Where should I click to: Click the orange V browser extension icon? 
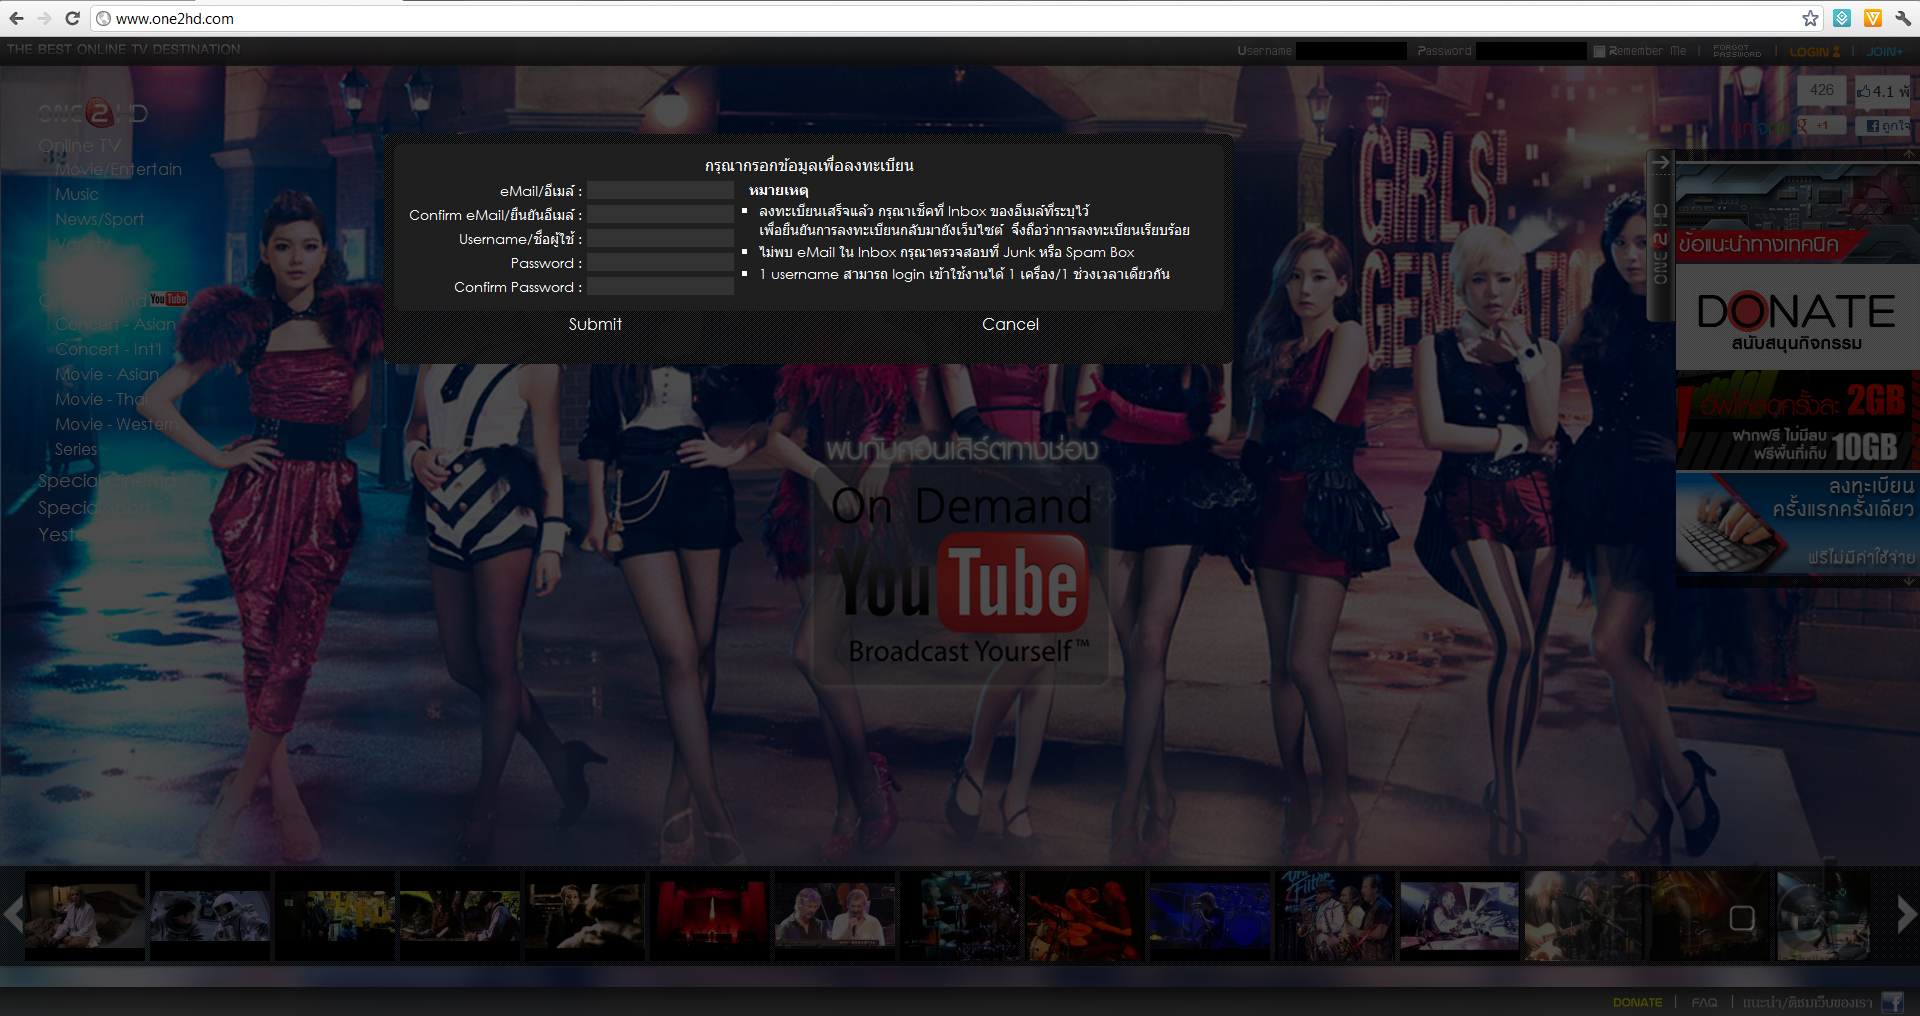(1872, 18)
